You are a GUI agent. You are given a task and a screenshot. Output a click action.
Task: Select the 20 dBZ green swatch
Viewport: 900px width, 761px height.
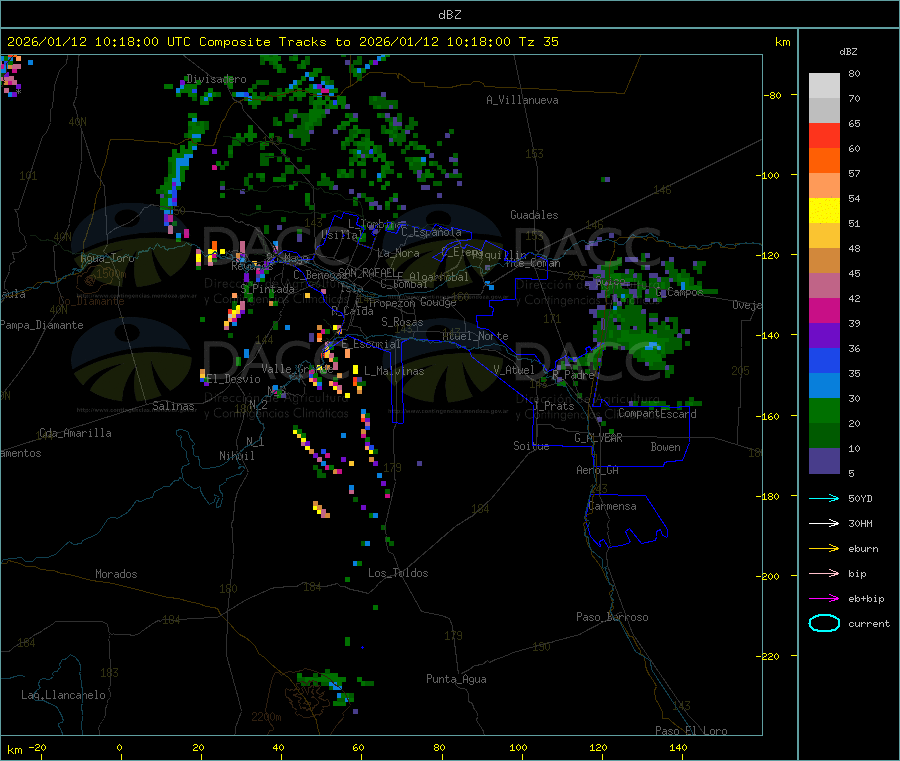(x=824, y=411)
